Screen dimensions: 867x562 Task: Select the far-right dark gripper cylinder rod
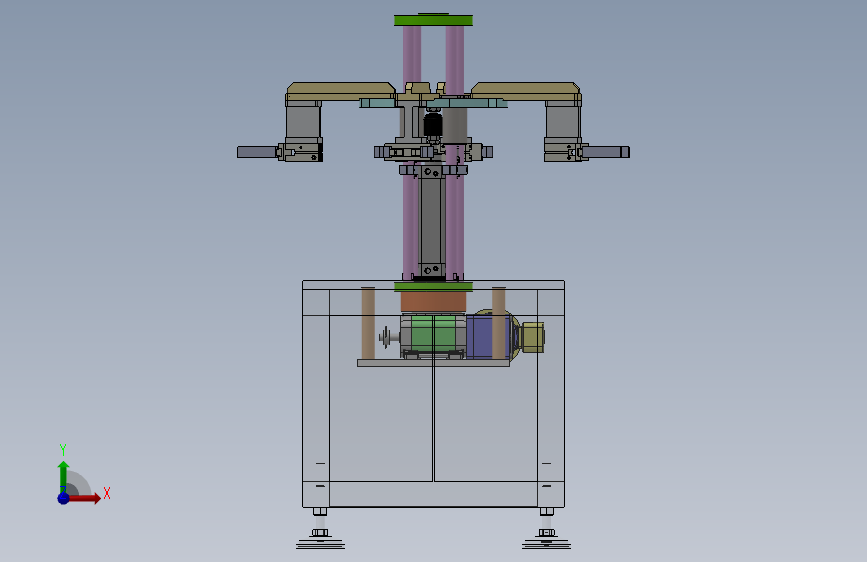click(605, 152)
